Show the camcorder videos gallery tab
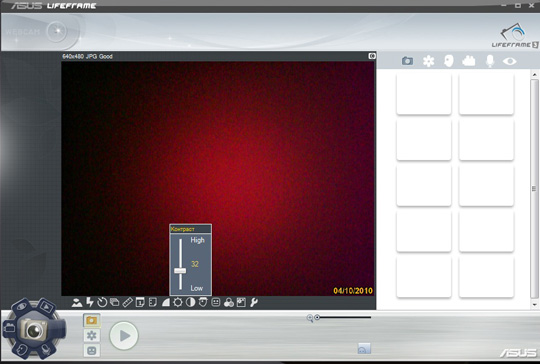This screenshot has width=540, height=364. (469, 61)
